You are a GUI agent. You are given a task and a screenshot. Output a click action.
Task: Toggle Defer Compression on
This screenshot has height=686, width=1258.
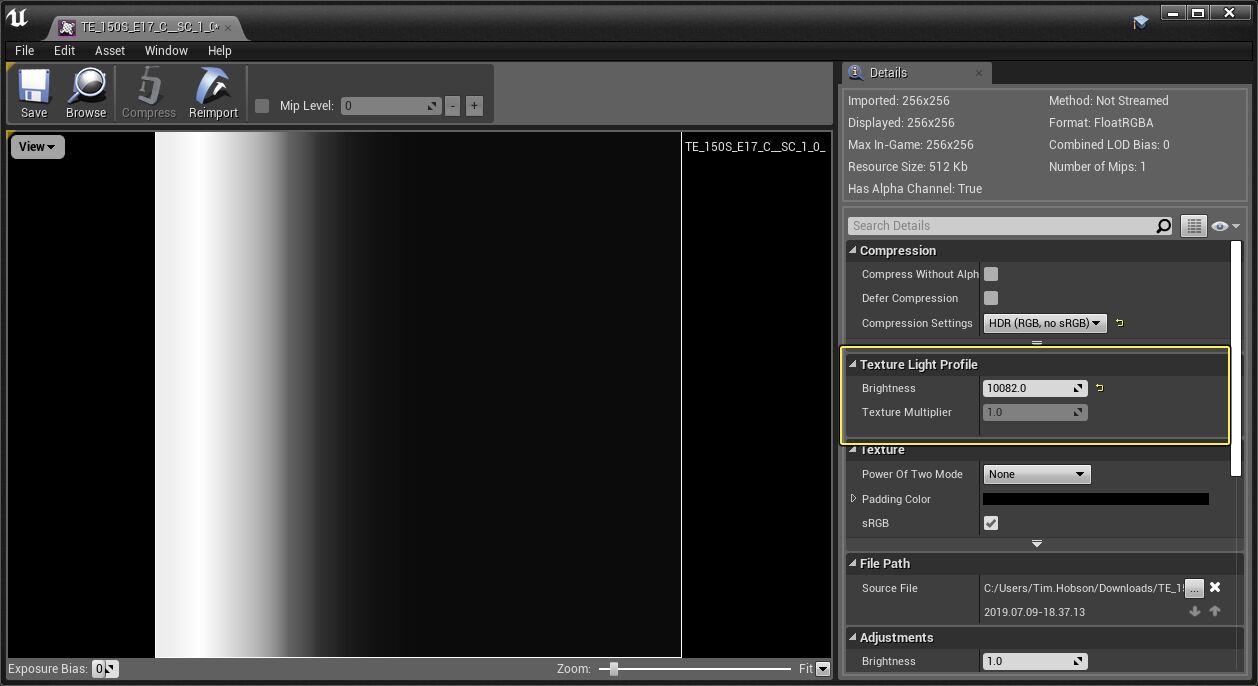(x=990, y=297)
